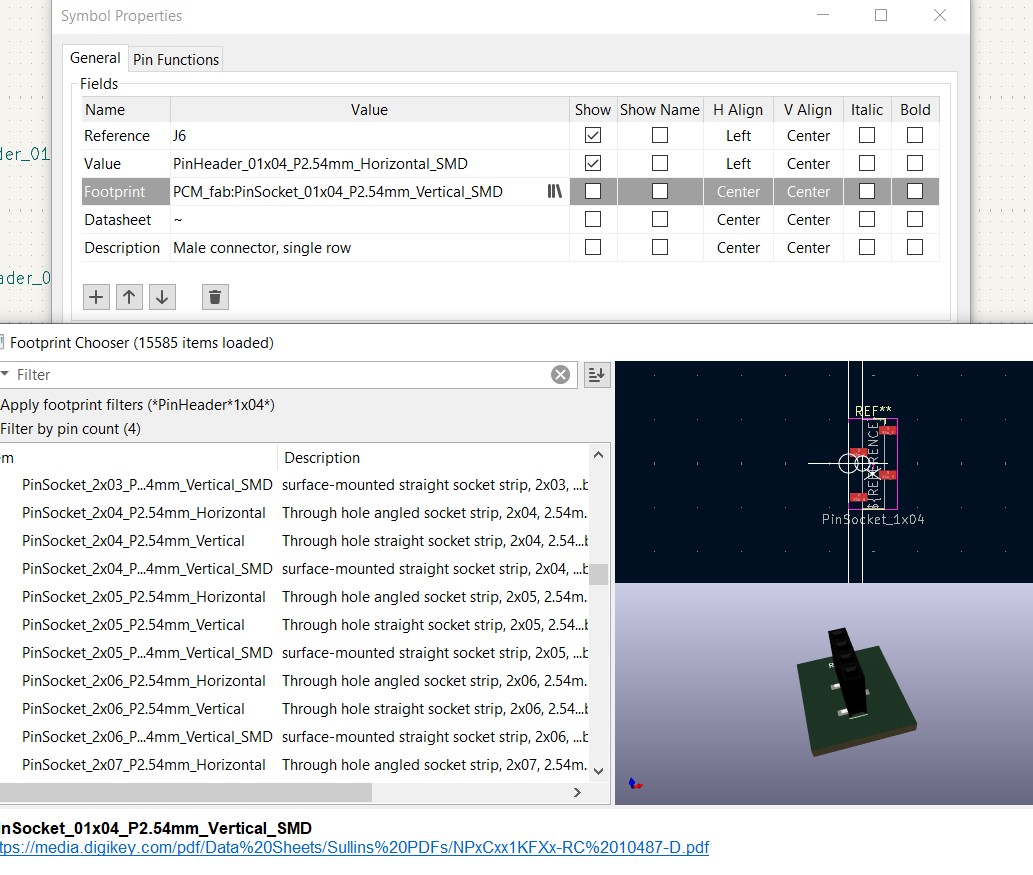Select PinSocket_2x04_P2.54mm_Vertical footprint
Image resolution: width=1033 pixels, height=875 pixels.
(133, 541)
